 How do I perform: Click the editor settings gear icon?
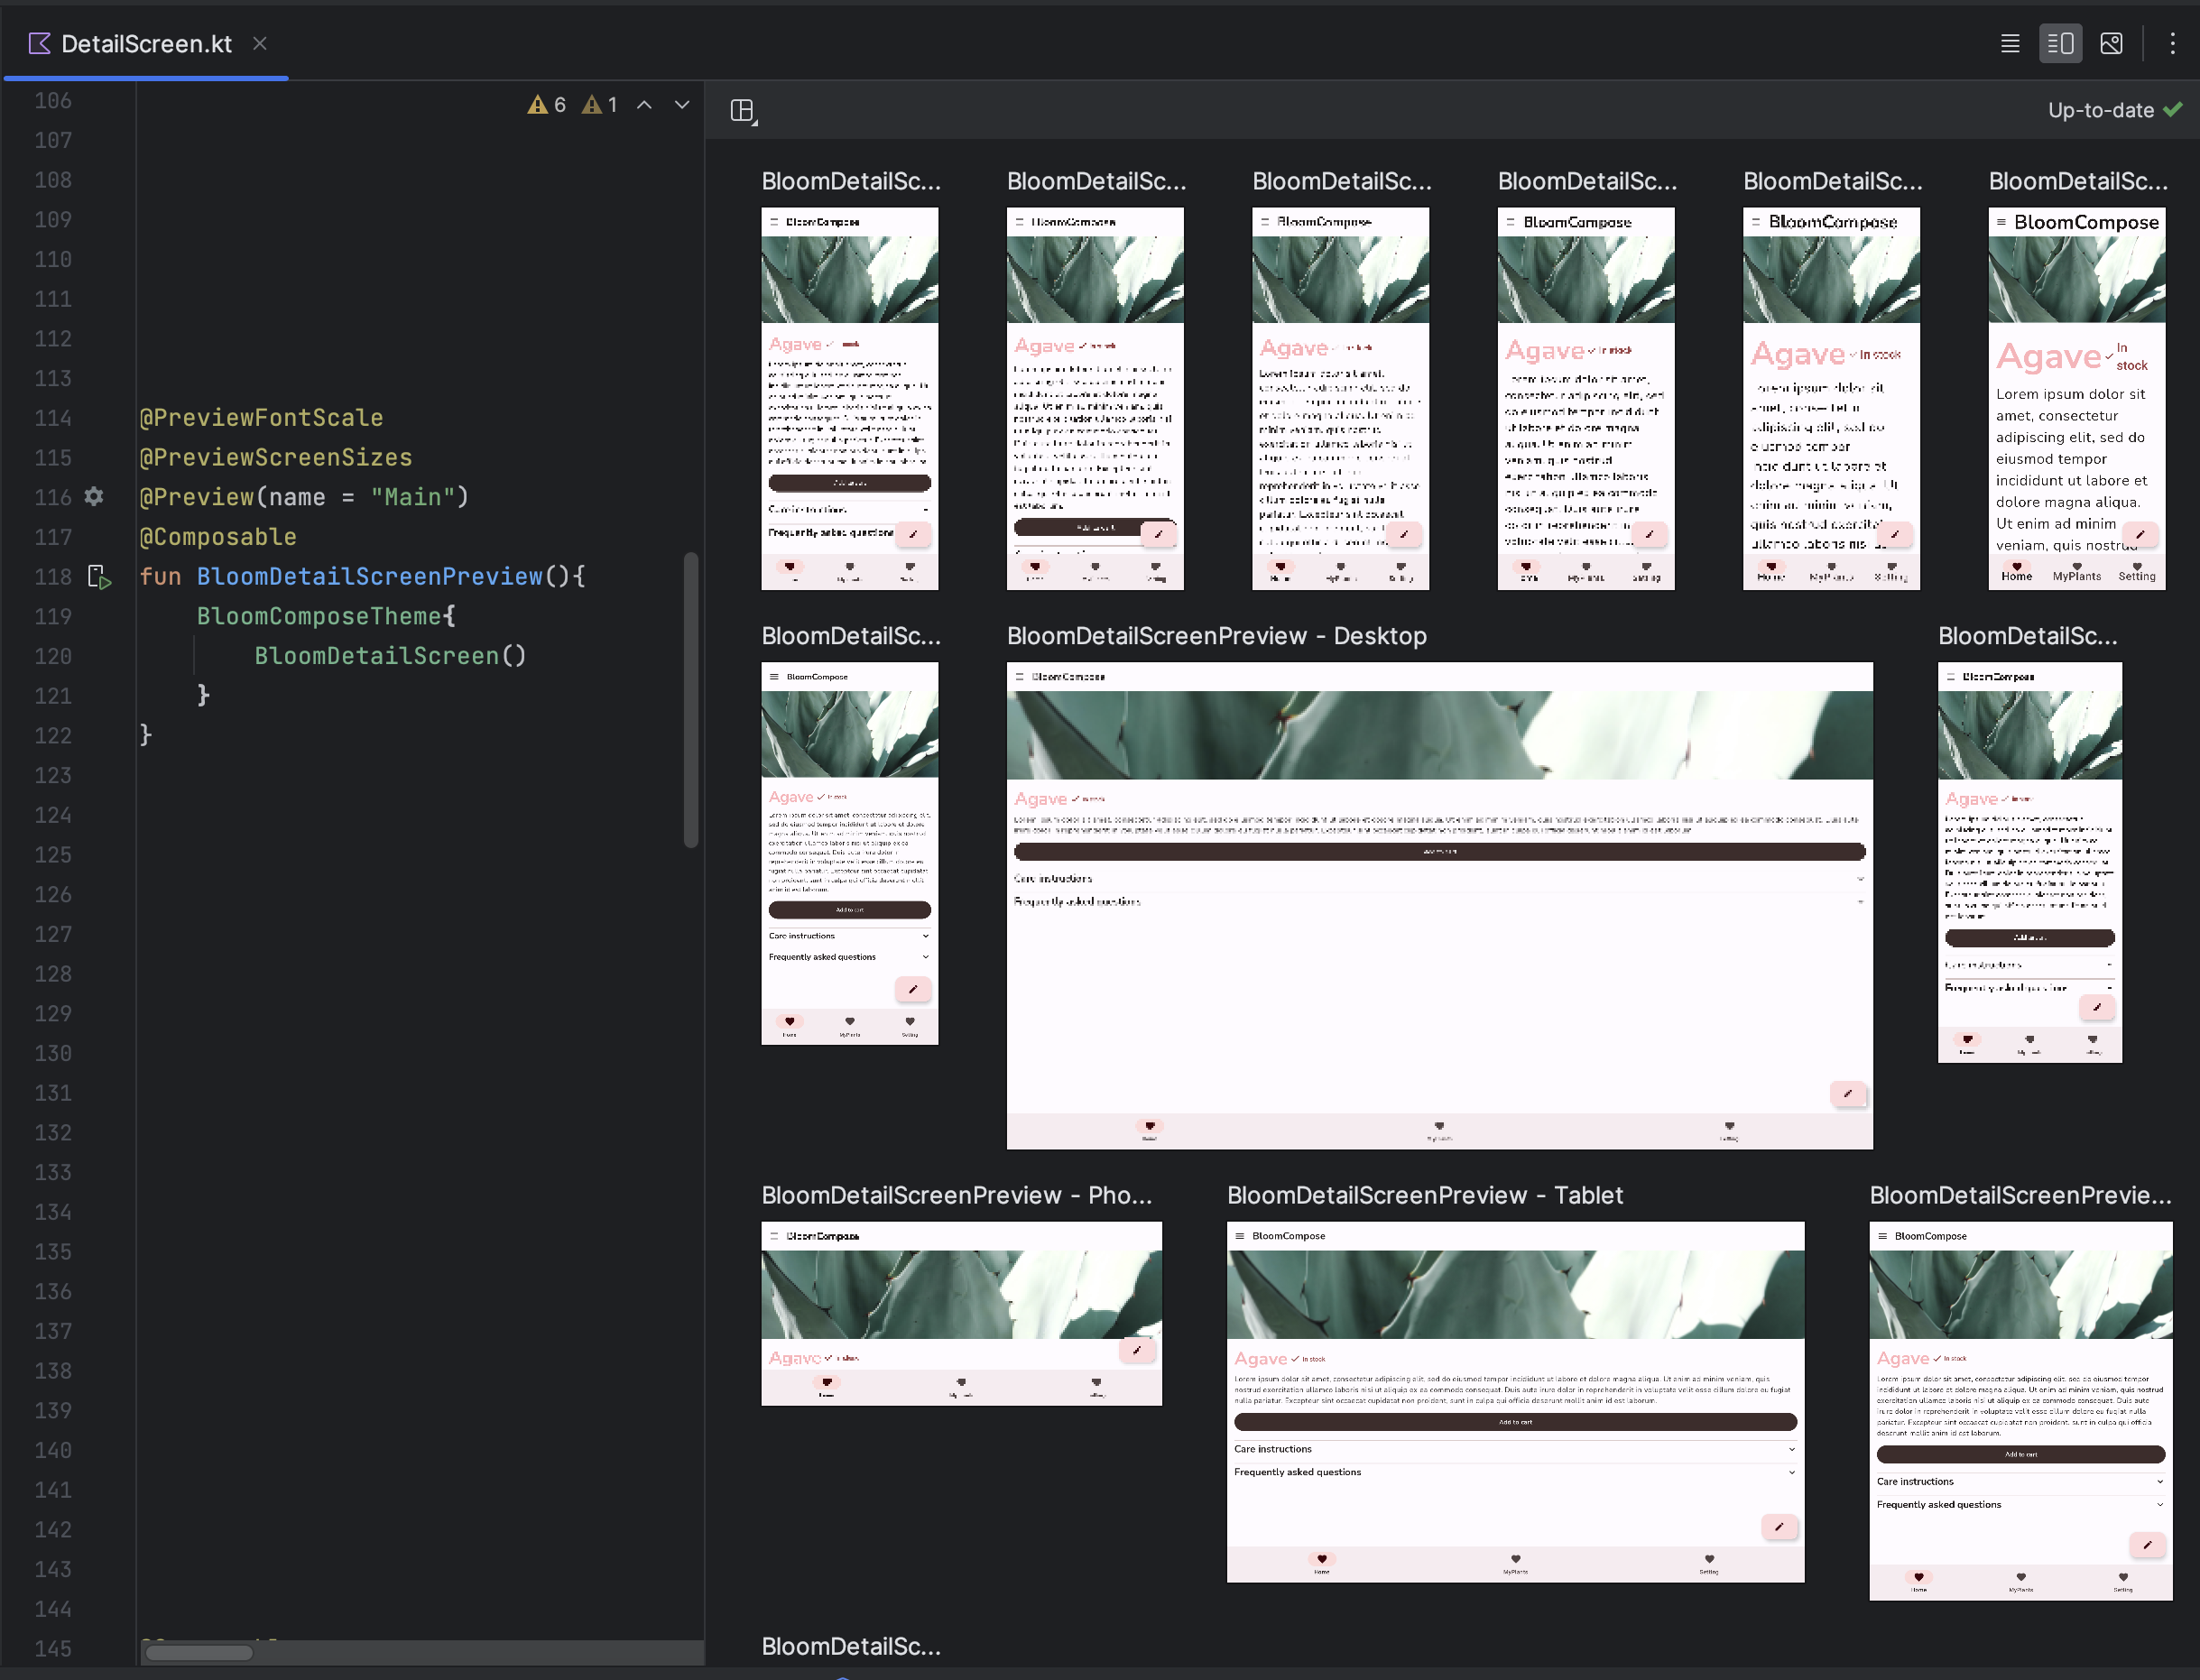click(94, 496)
